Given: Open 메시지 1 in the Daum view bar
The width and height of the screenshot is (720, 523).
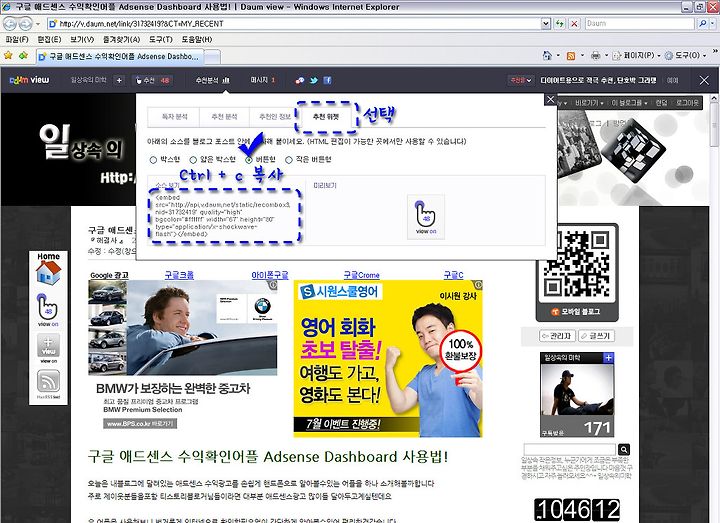Looking at the screenshot, I should tap(263, 80).
